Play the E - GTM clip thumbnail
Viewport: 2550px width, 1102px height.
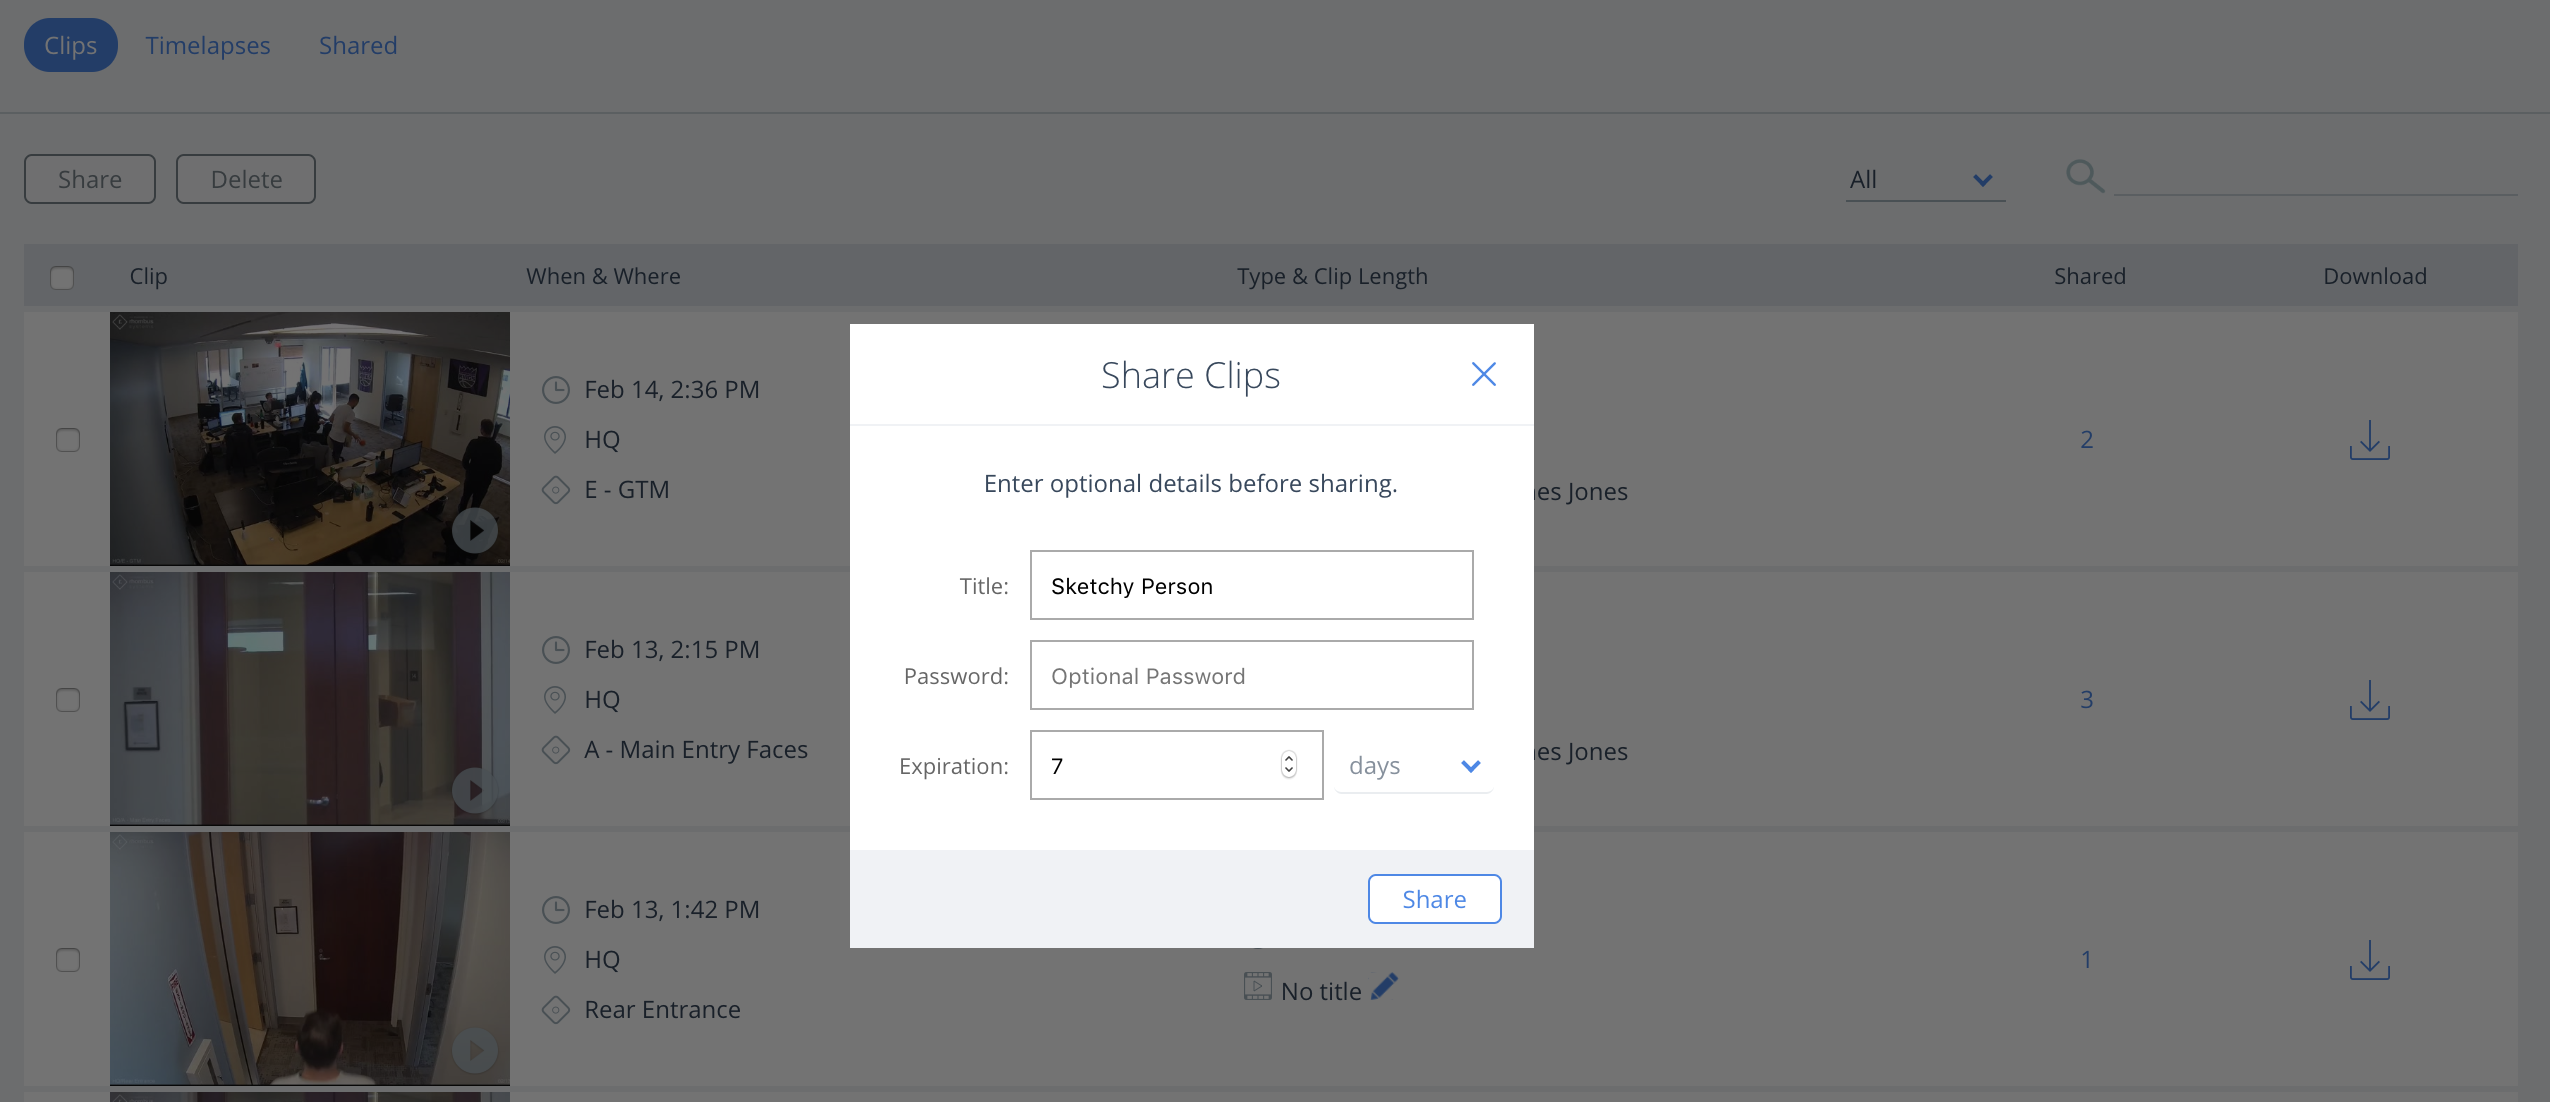click(475, 530)
